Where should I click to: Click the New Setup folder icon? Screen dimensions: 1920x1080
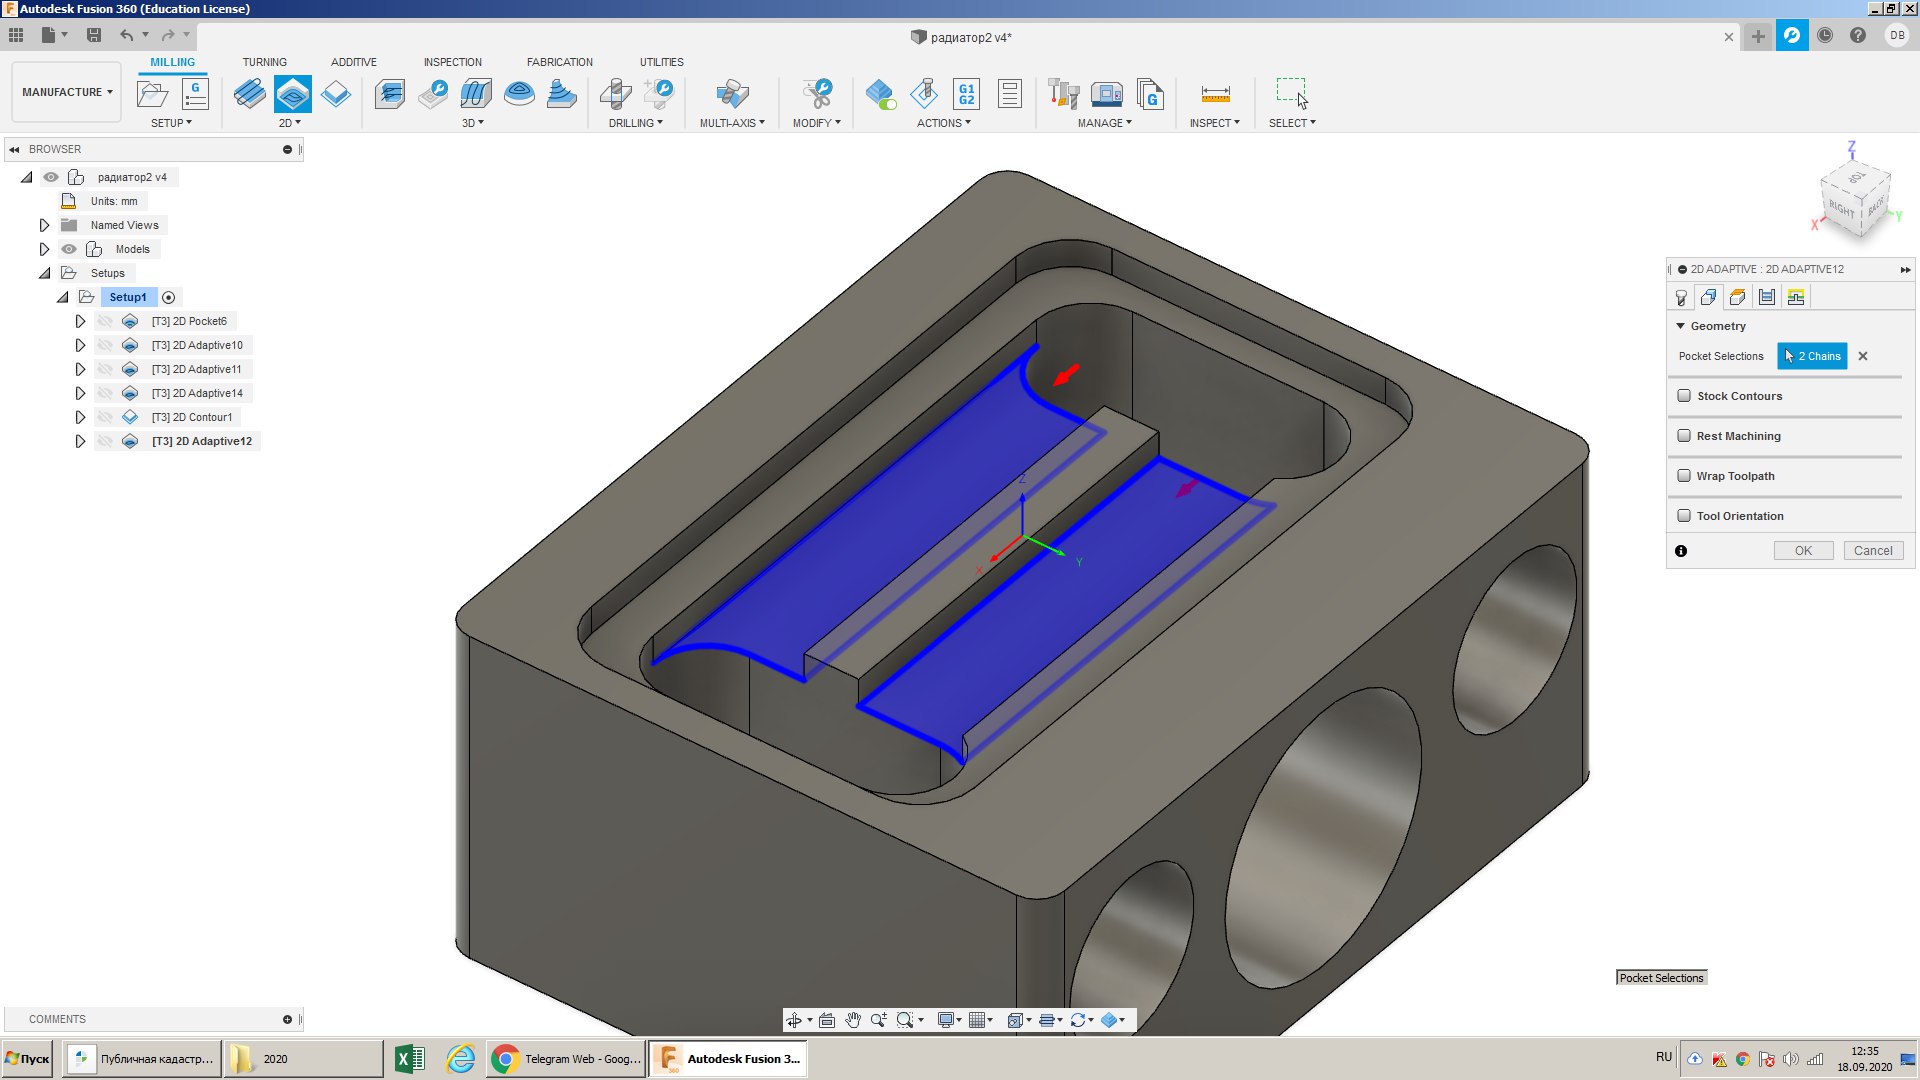click(x=152, y=94)
